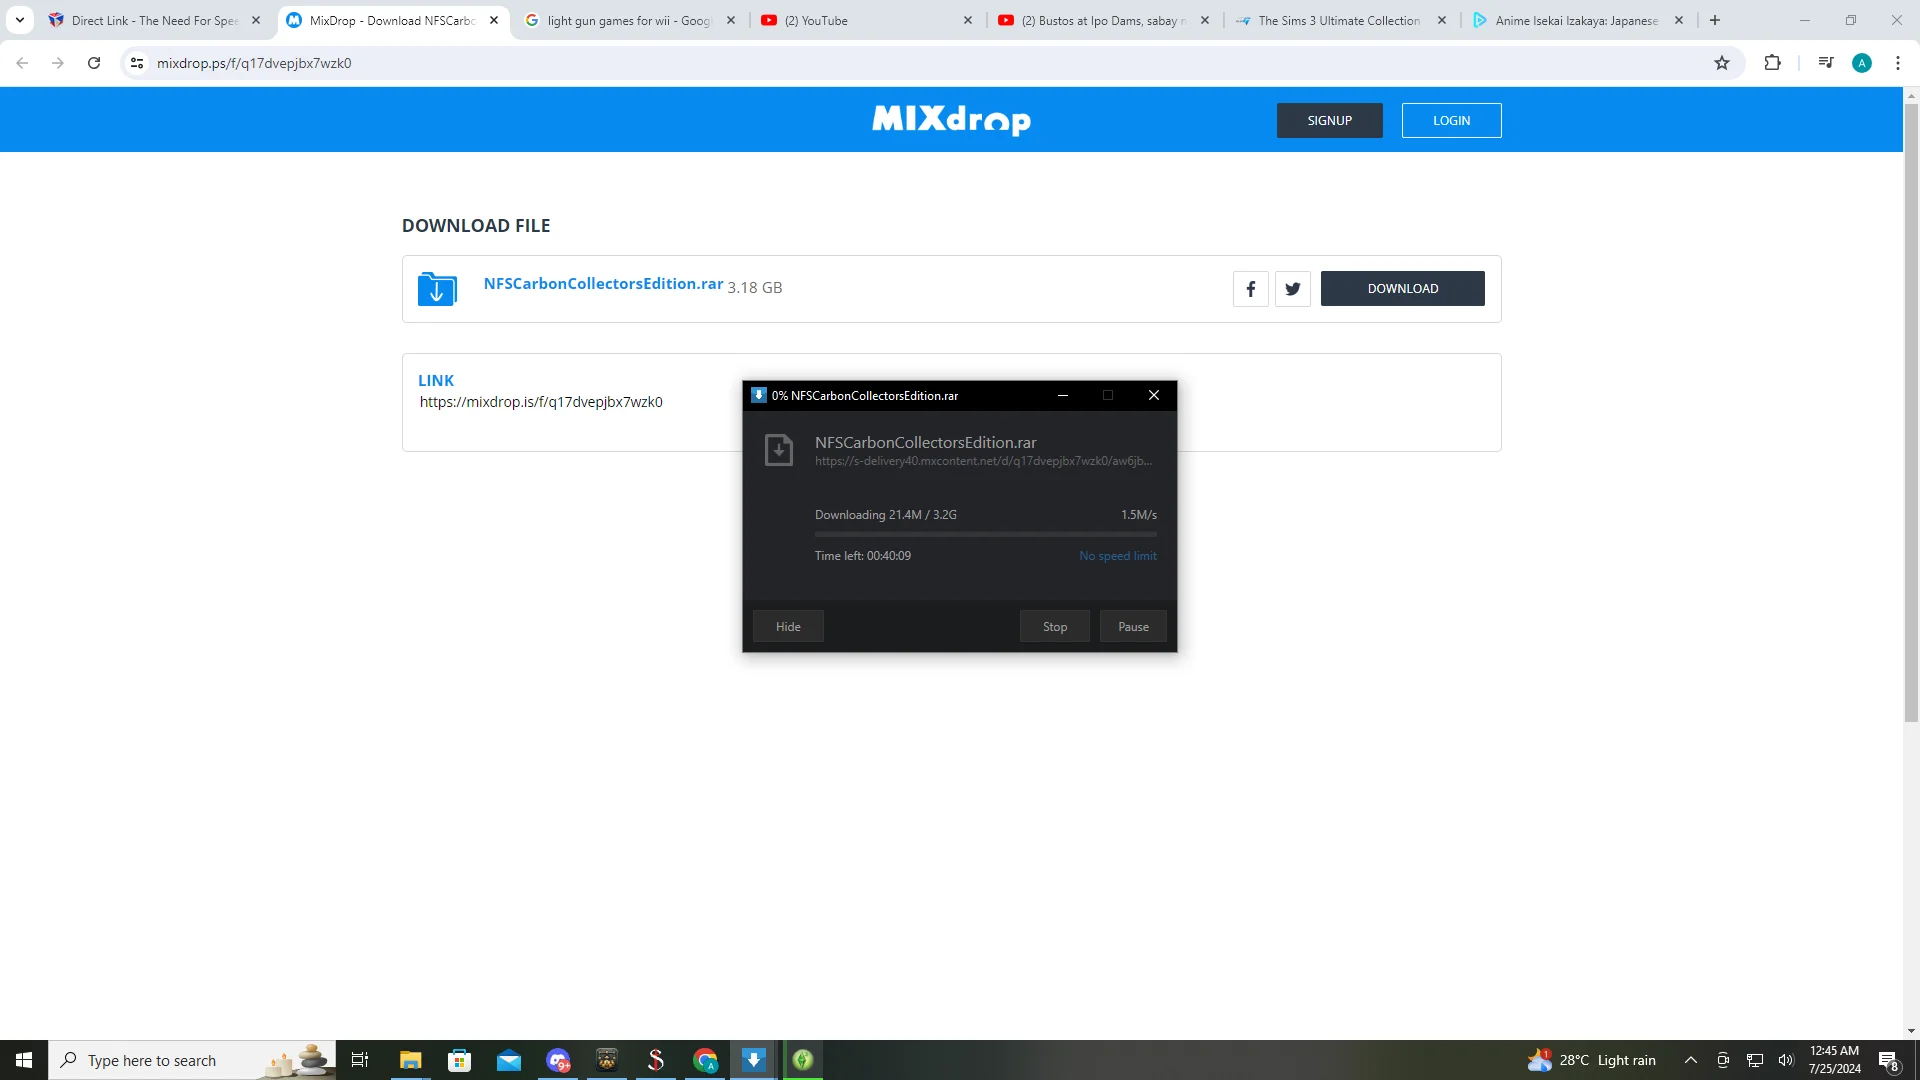Viewport: 1920px width, 1080px height.
Task: Open the Chrome three-dot menu
Action: [x=1898, y=63]
